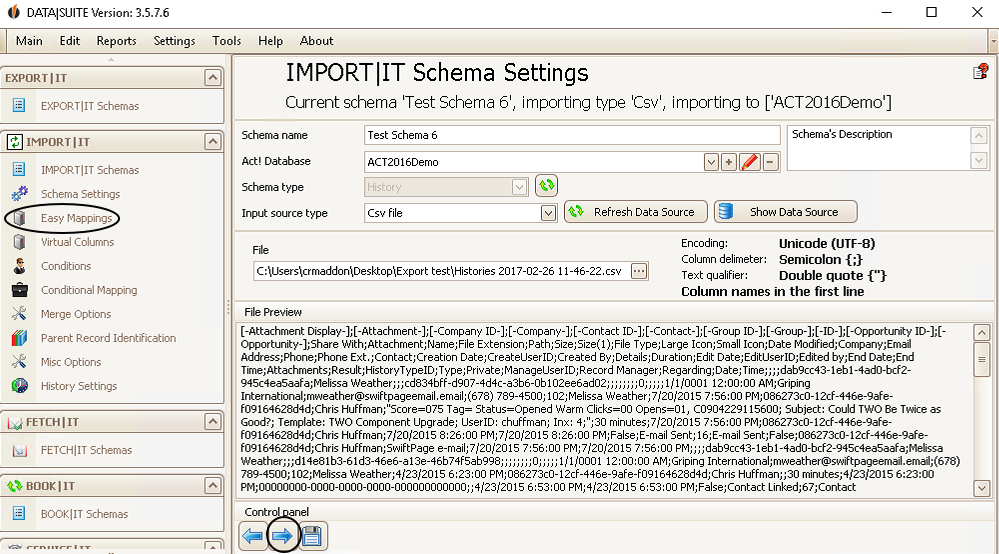The width and height of the screenshot is (999, 554).
Task: Click Refresh Data Source button
Action: coord(636,212)
